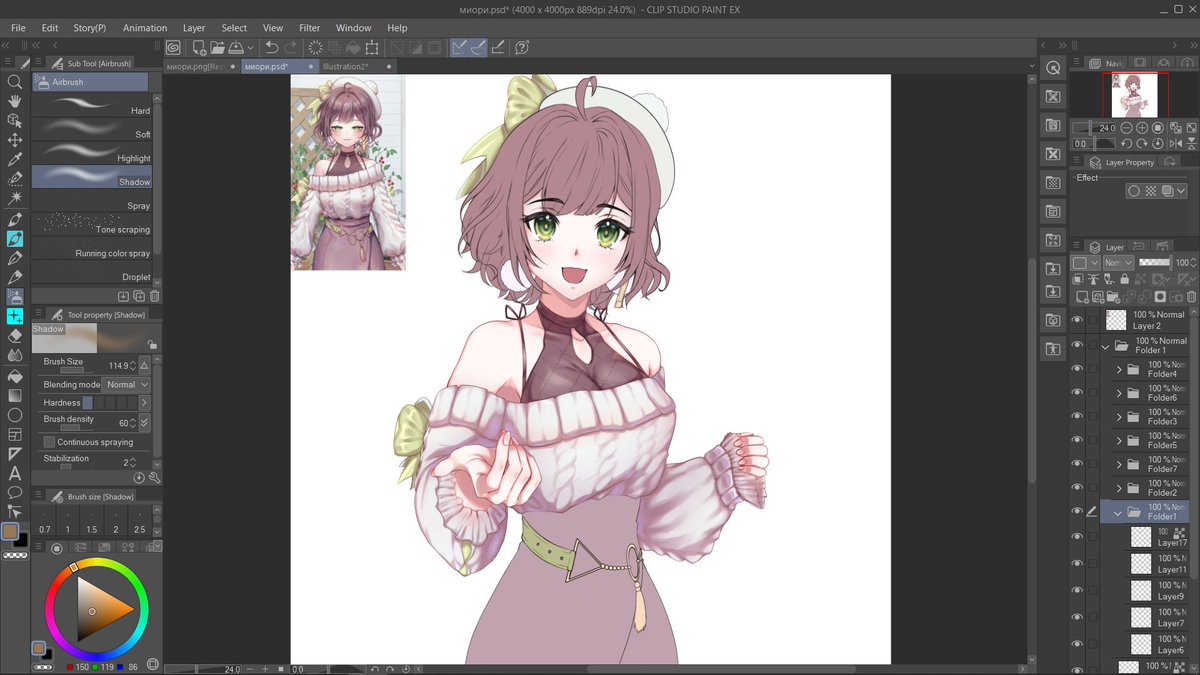The width and height of the screenshot is (1200, 675).
Task: Select the Text tool
Action: click(15, 473)
